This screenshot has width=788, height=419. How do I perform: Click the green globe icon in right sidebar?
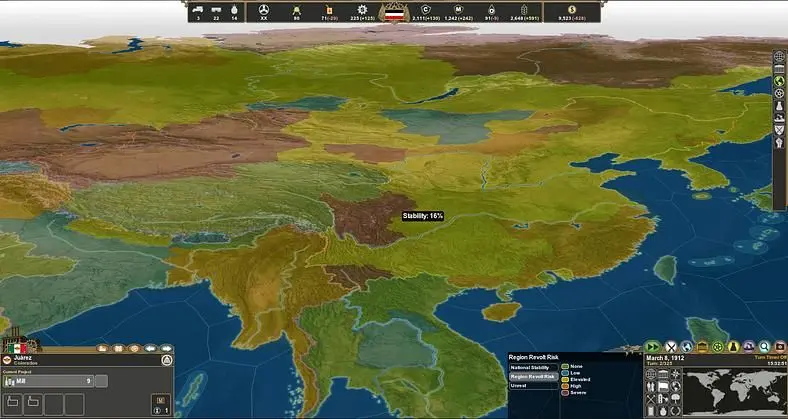779,81
